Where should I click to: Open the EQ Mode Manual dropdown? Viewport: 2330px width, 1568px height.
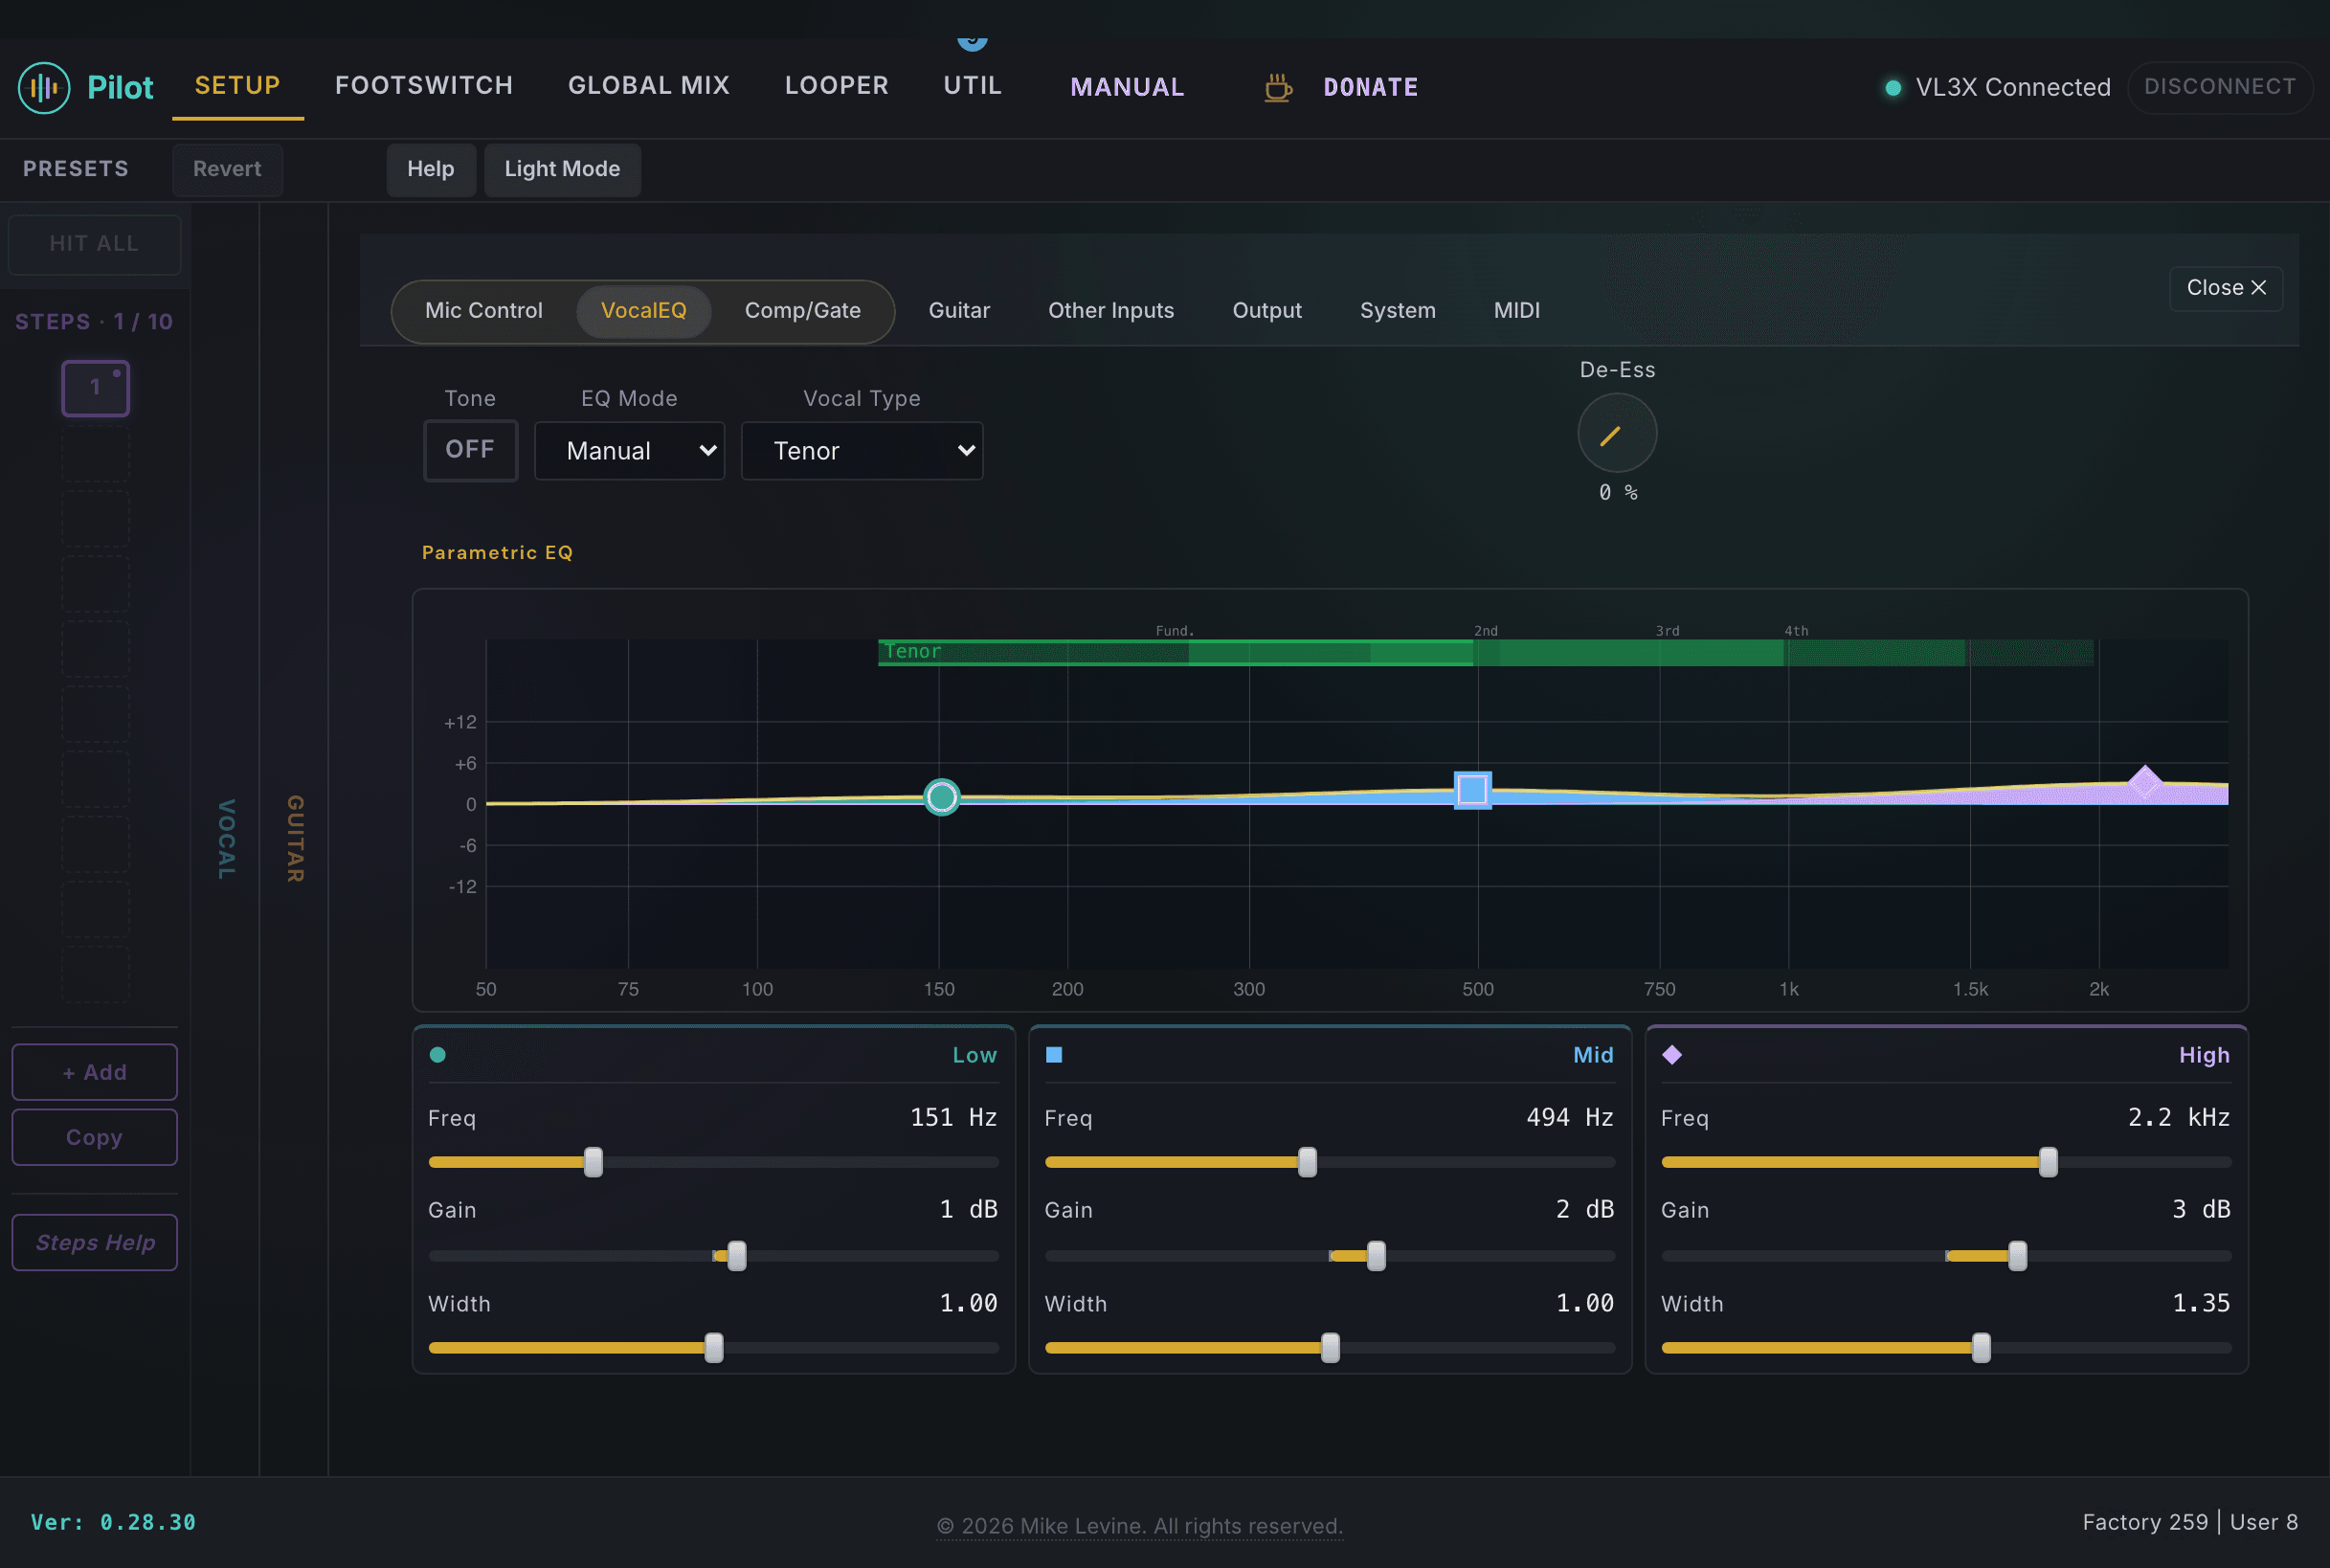[x=629, y=451]
